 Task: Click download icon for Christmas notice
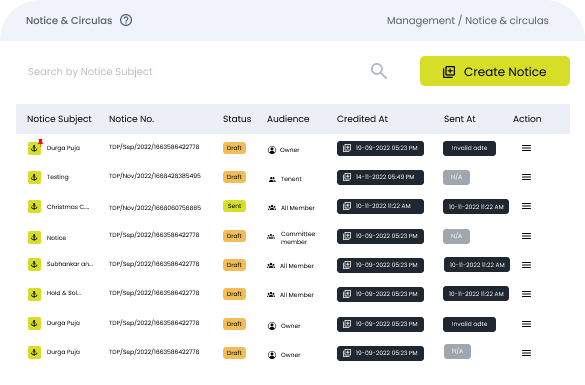pyautogui.click(x=34, y=206)
